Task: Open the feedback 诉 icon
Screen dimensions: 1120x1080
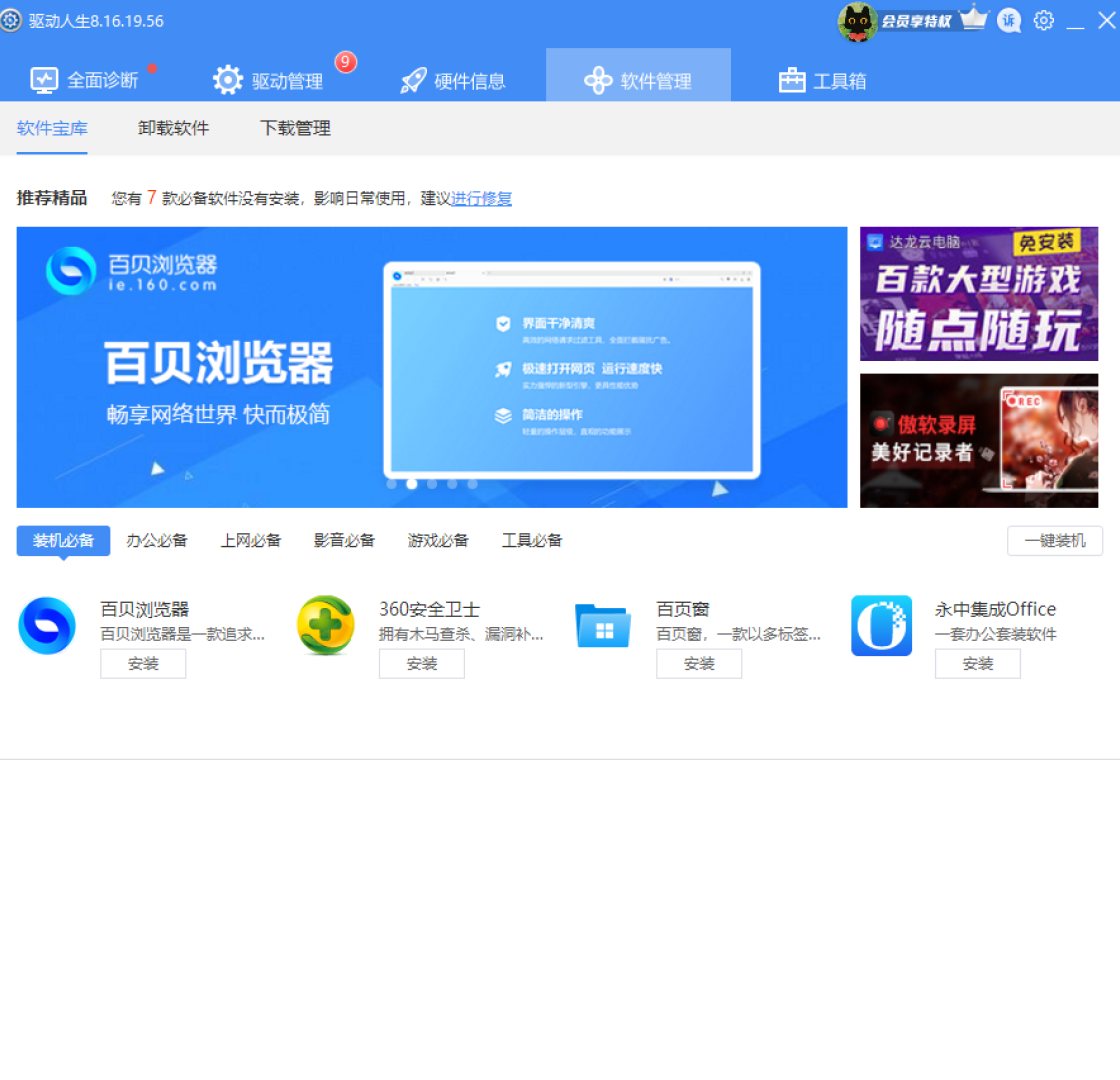Action: click(x=1009, y=21)
